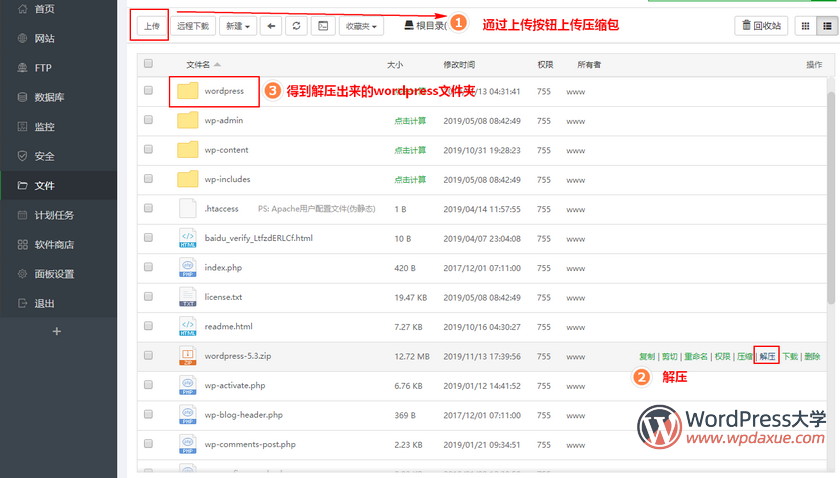Screen dimensions: 840x478
Task: Click the 计划任务 calendar icon
Action: pyautogui.click(x=22, y=215)
